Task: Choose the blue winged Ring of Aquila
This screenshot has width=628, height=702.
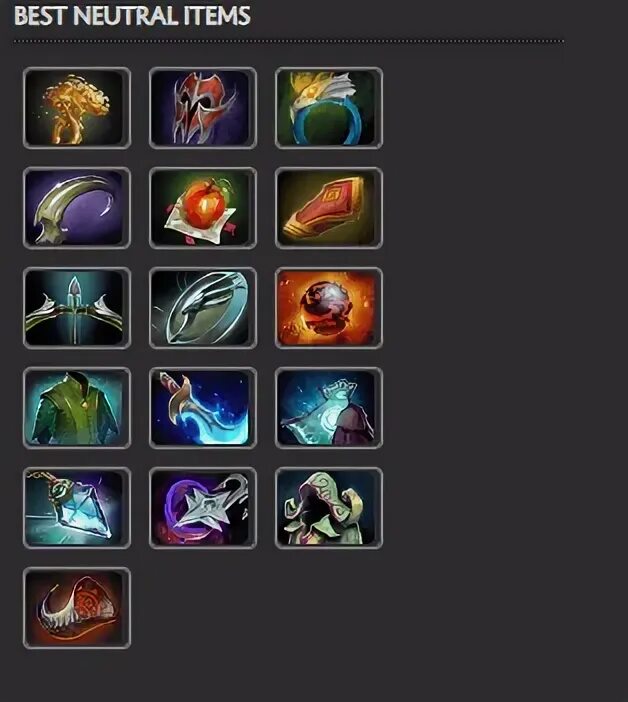Action: point(329,108)
